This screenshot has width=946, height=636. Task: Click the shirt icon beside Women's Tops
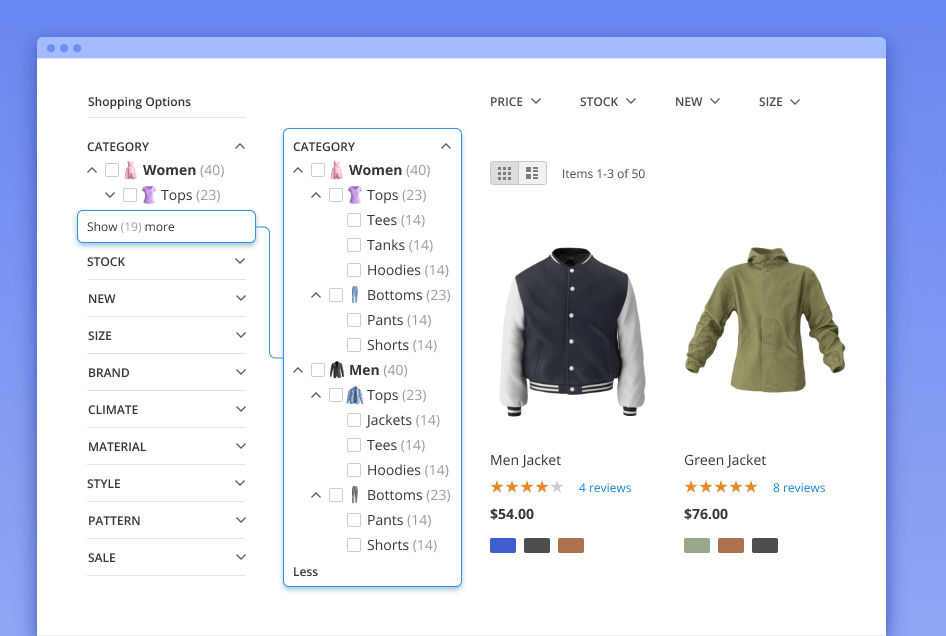[x=355, y=194]
